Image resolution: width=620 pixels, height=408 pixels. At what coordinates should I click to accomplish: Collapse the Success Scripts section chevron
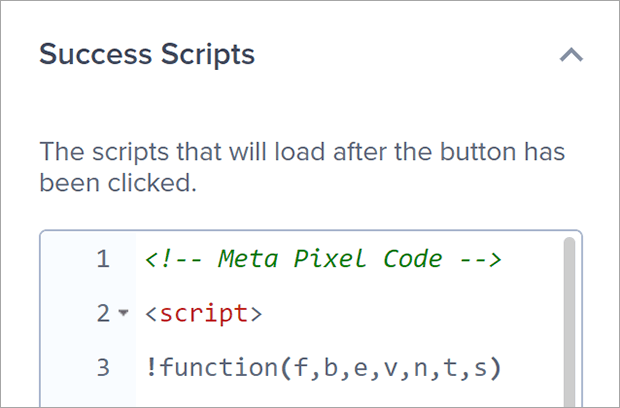coord(571,55)
